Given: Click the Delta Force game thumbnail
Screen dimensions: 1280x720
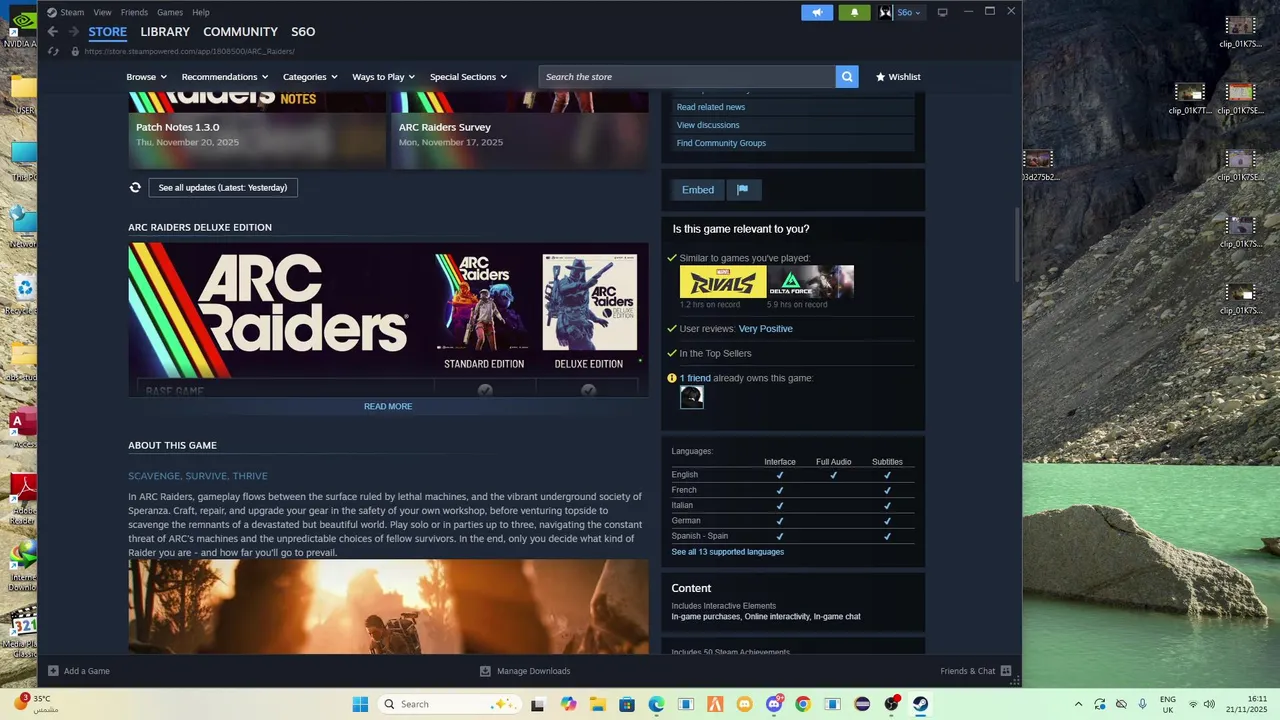Looking at the screenshot, I should click(x=811, y=282).
